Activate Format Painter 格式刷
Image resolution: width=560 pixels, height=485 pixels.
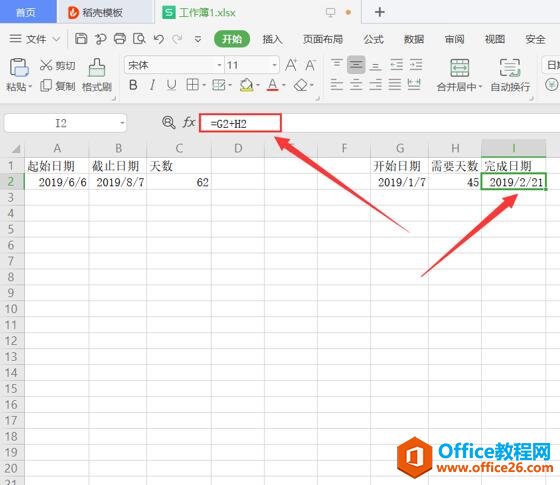point(97,75)
